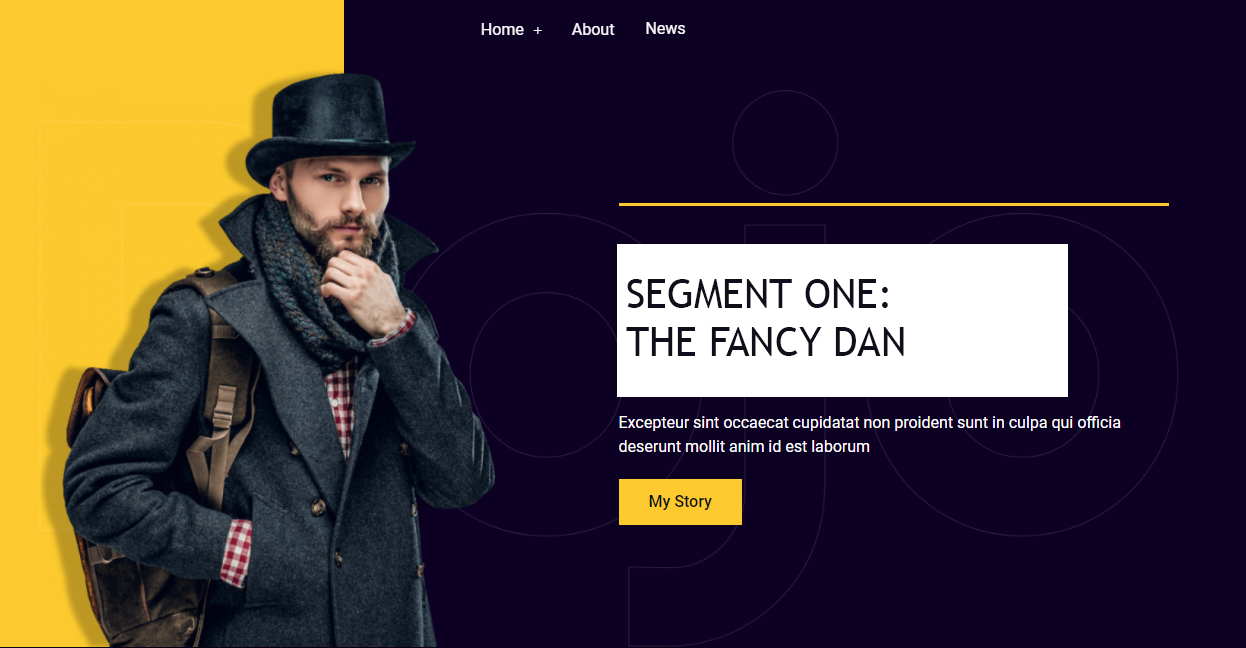This screenshot has height=648, width=1246.
Task: Click the red plaid shirt cuff
Action: (236, 550)
